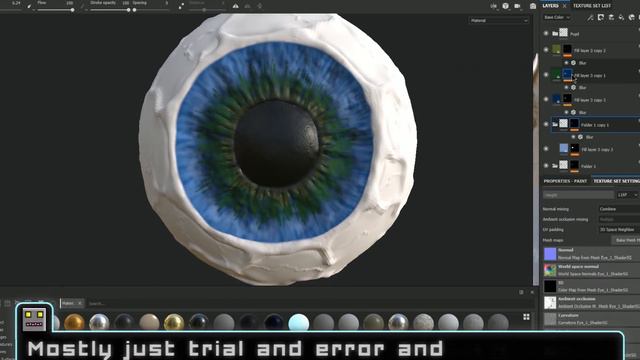The width and height of the screenshot is (640, 360).
Task: Hide the Folder 1 copy 1 layer
Action: point(546,124)
